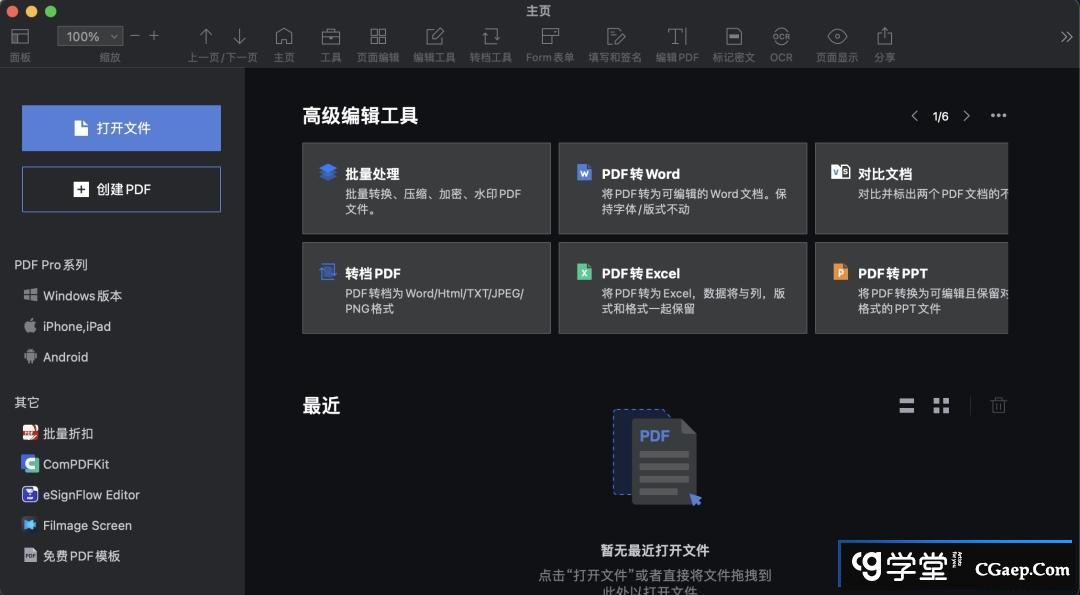Open the 编辑PDF text tool

click(x=677, y=37)
